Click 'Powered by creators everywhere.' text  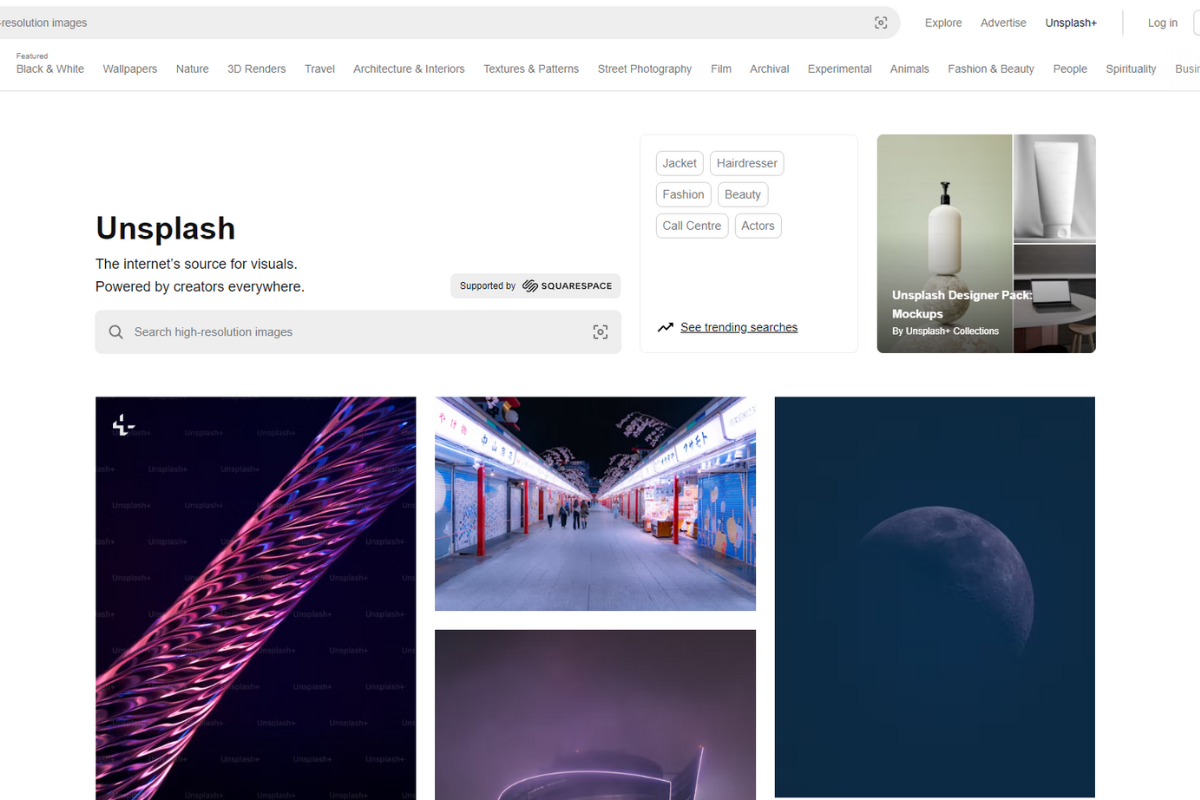tap(200, 287)
